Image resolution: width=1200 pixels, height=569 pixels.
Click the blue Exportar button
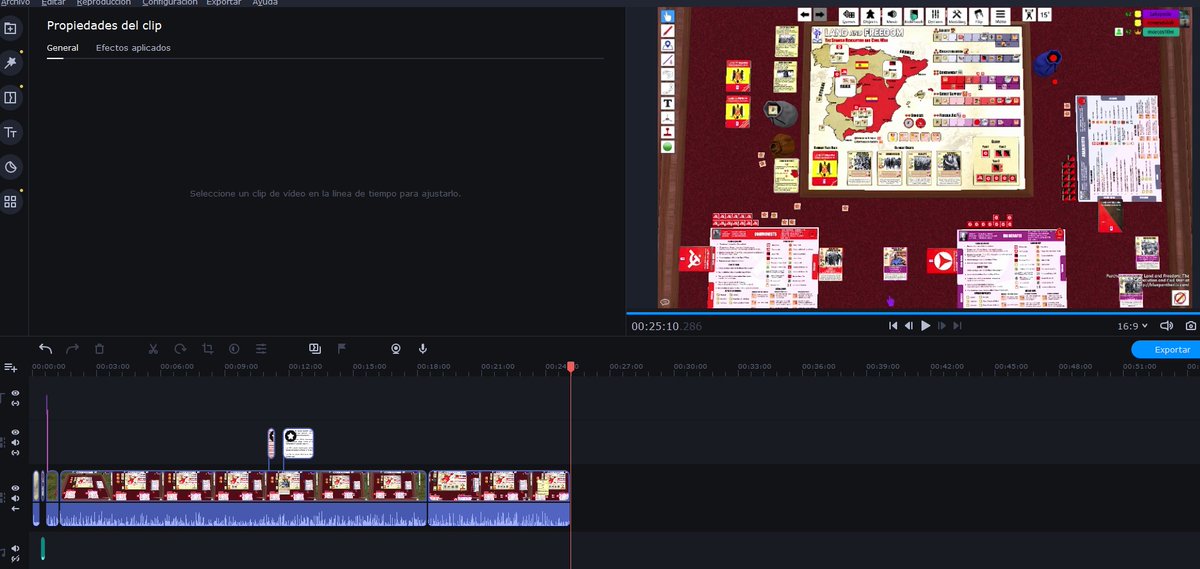pyautogui.click(x=1165, y=350)
